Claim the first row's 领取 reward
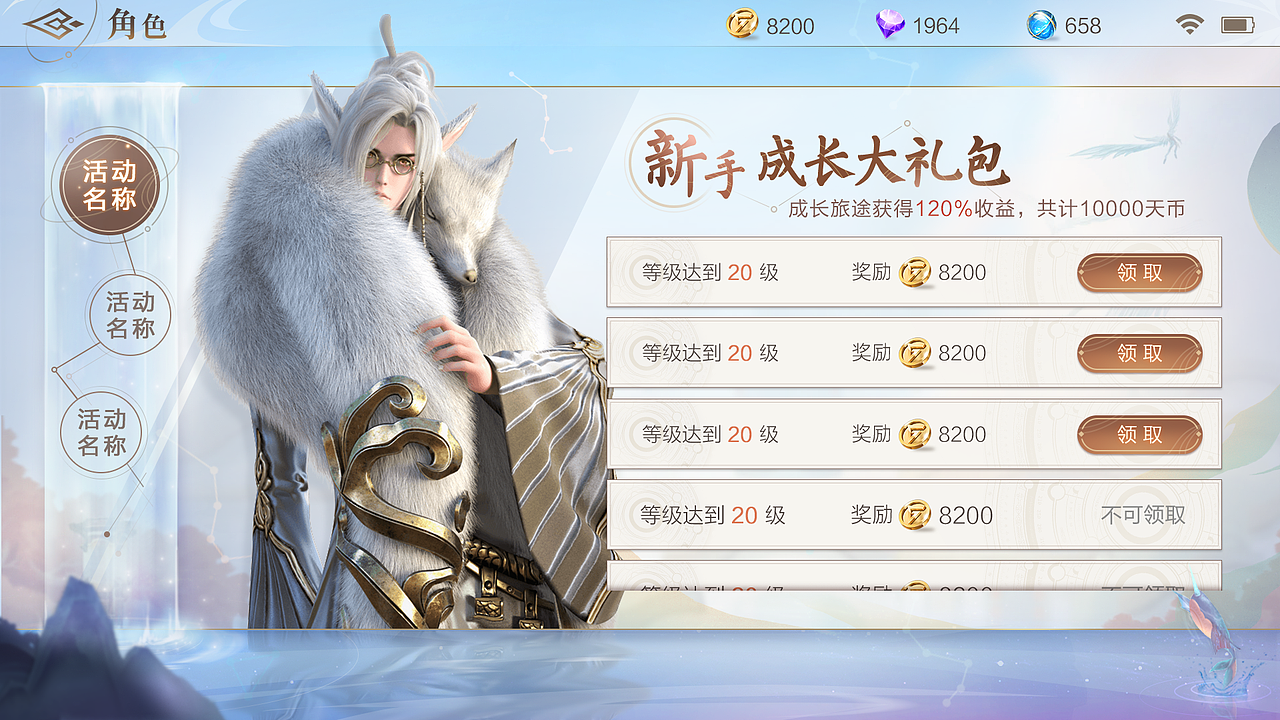This screenshot has height=720, width=1280. 1140,272
